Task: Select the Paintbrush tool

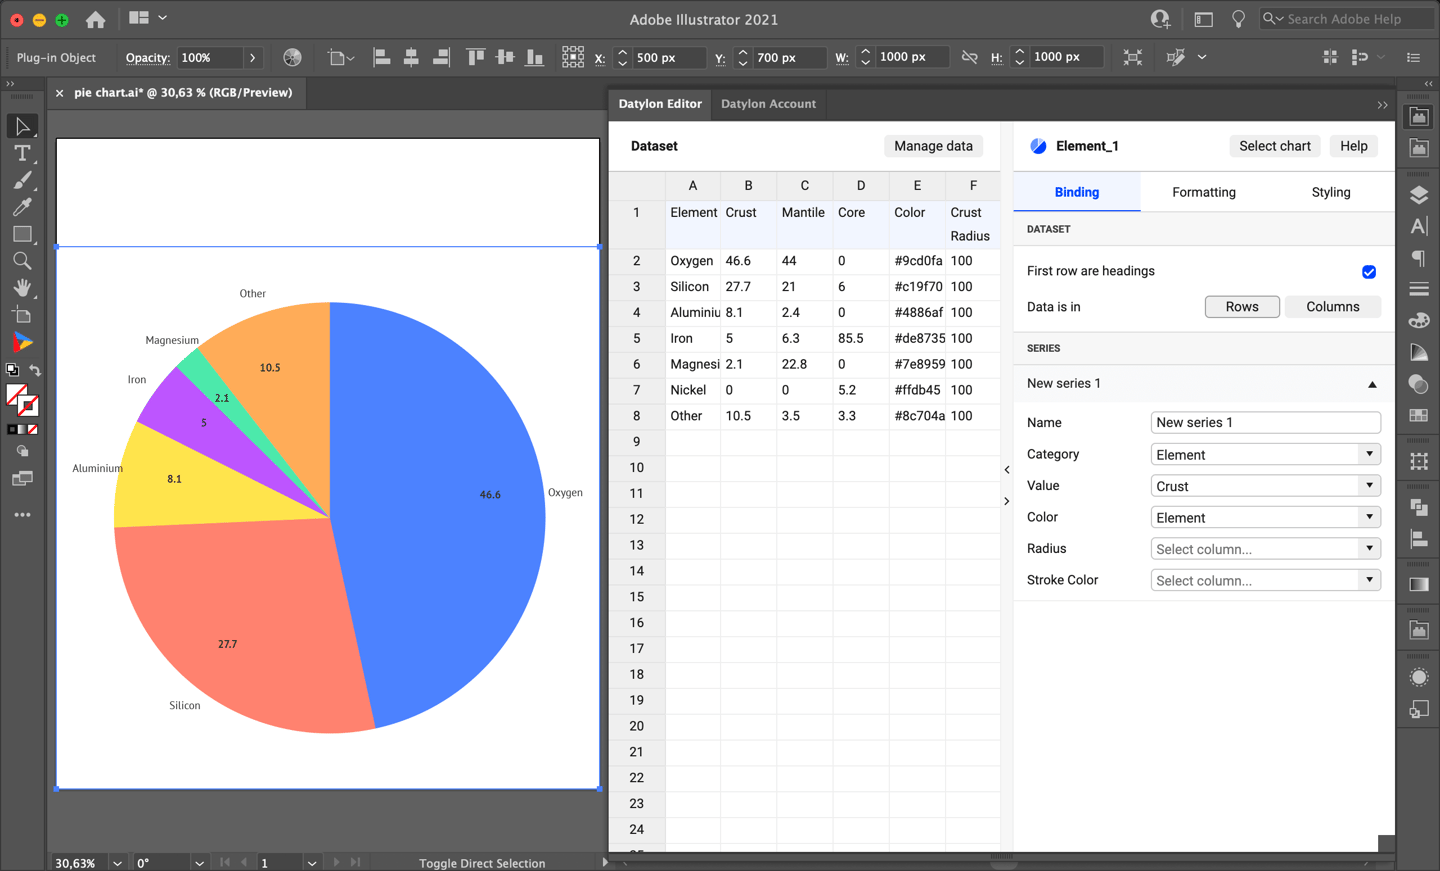Action: click(x=20, y=180)
